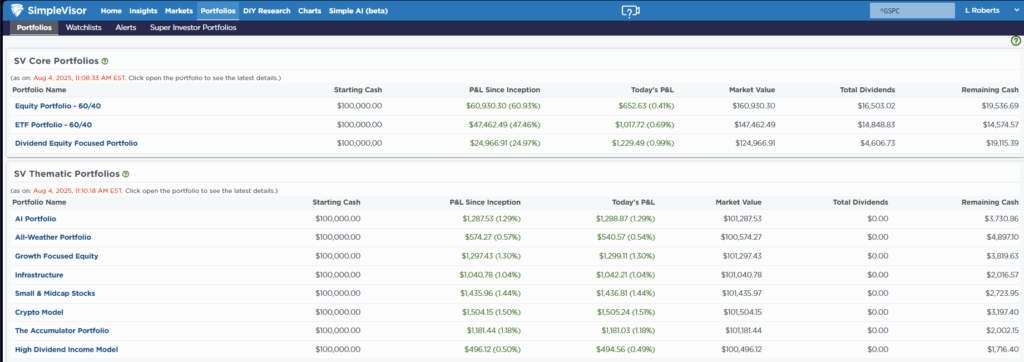Open the Home menu
Screen dimensions: 1024x362
click(x=111, y=11)
